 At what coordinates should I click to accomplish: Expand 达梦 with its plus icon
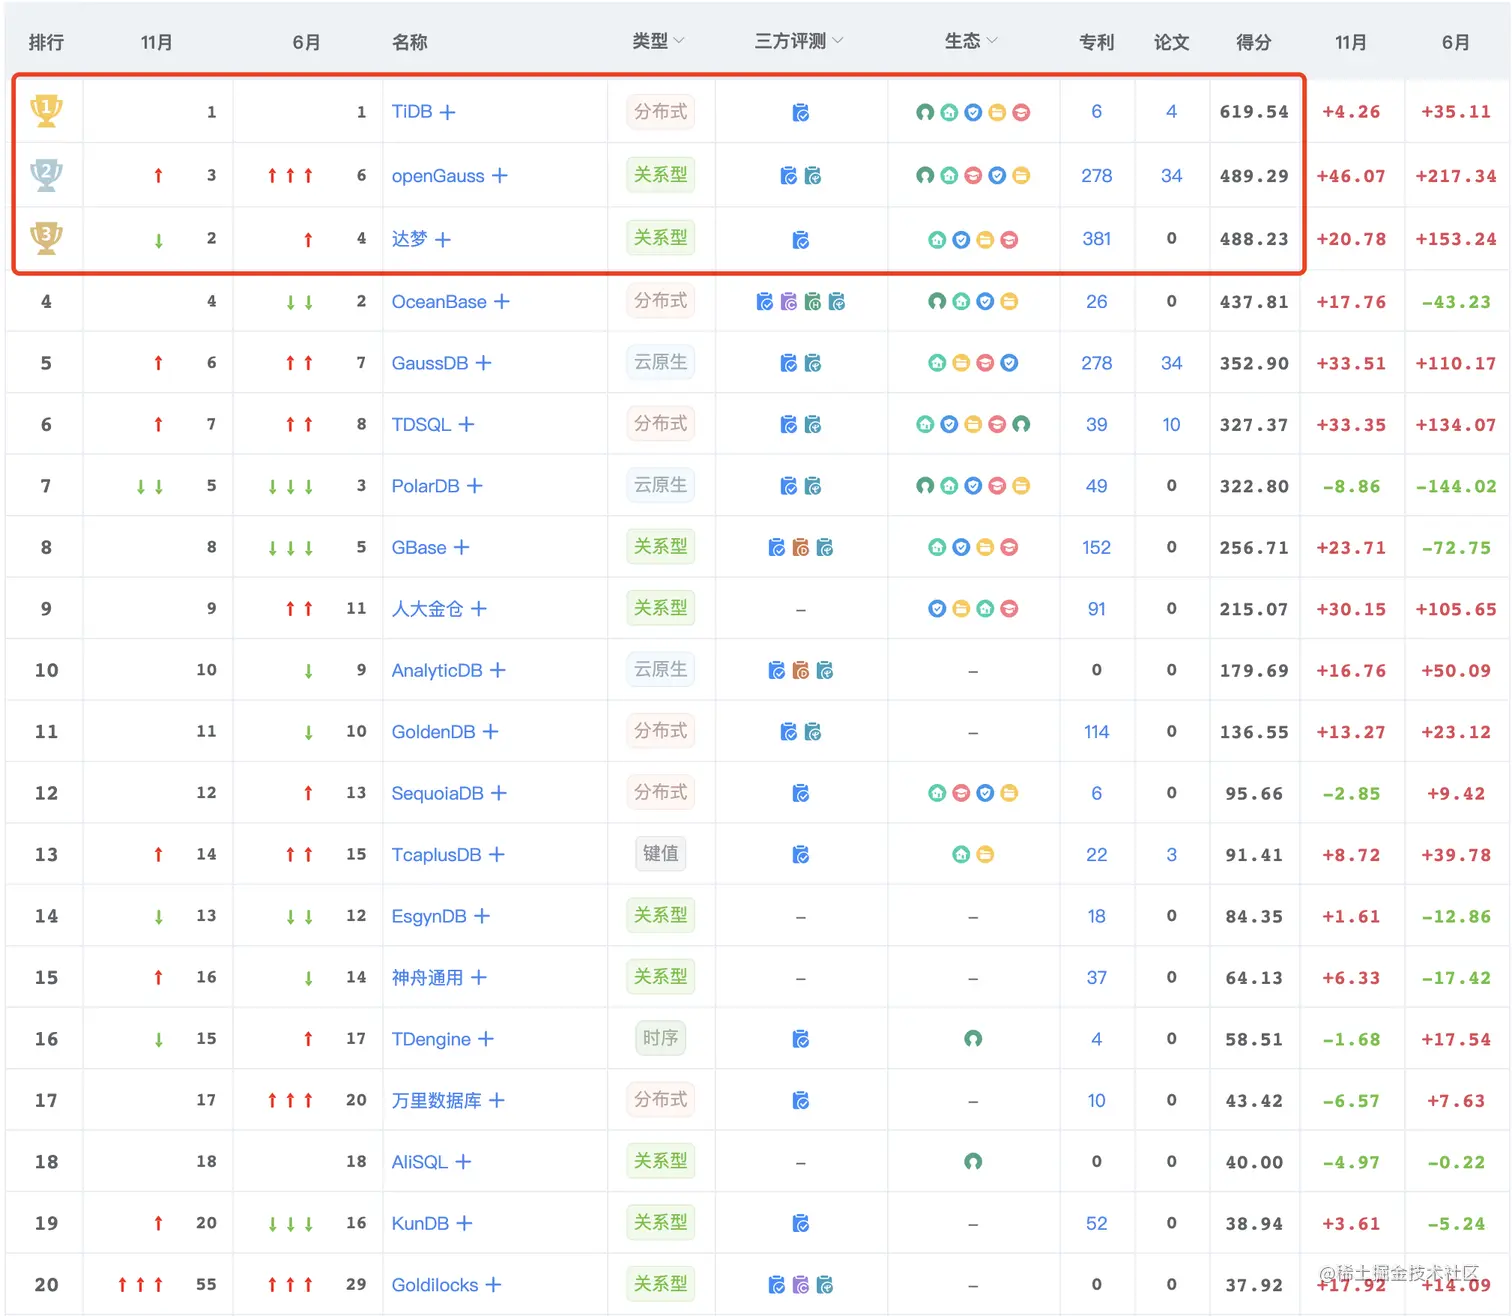[443, 240]
